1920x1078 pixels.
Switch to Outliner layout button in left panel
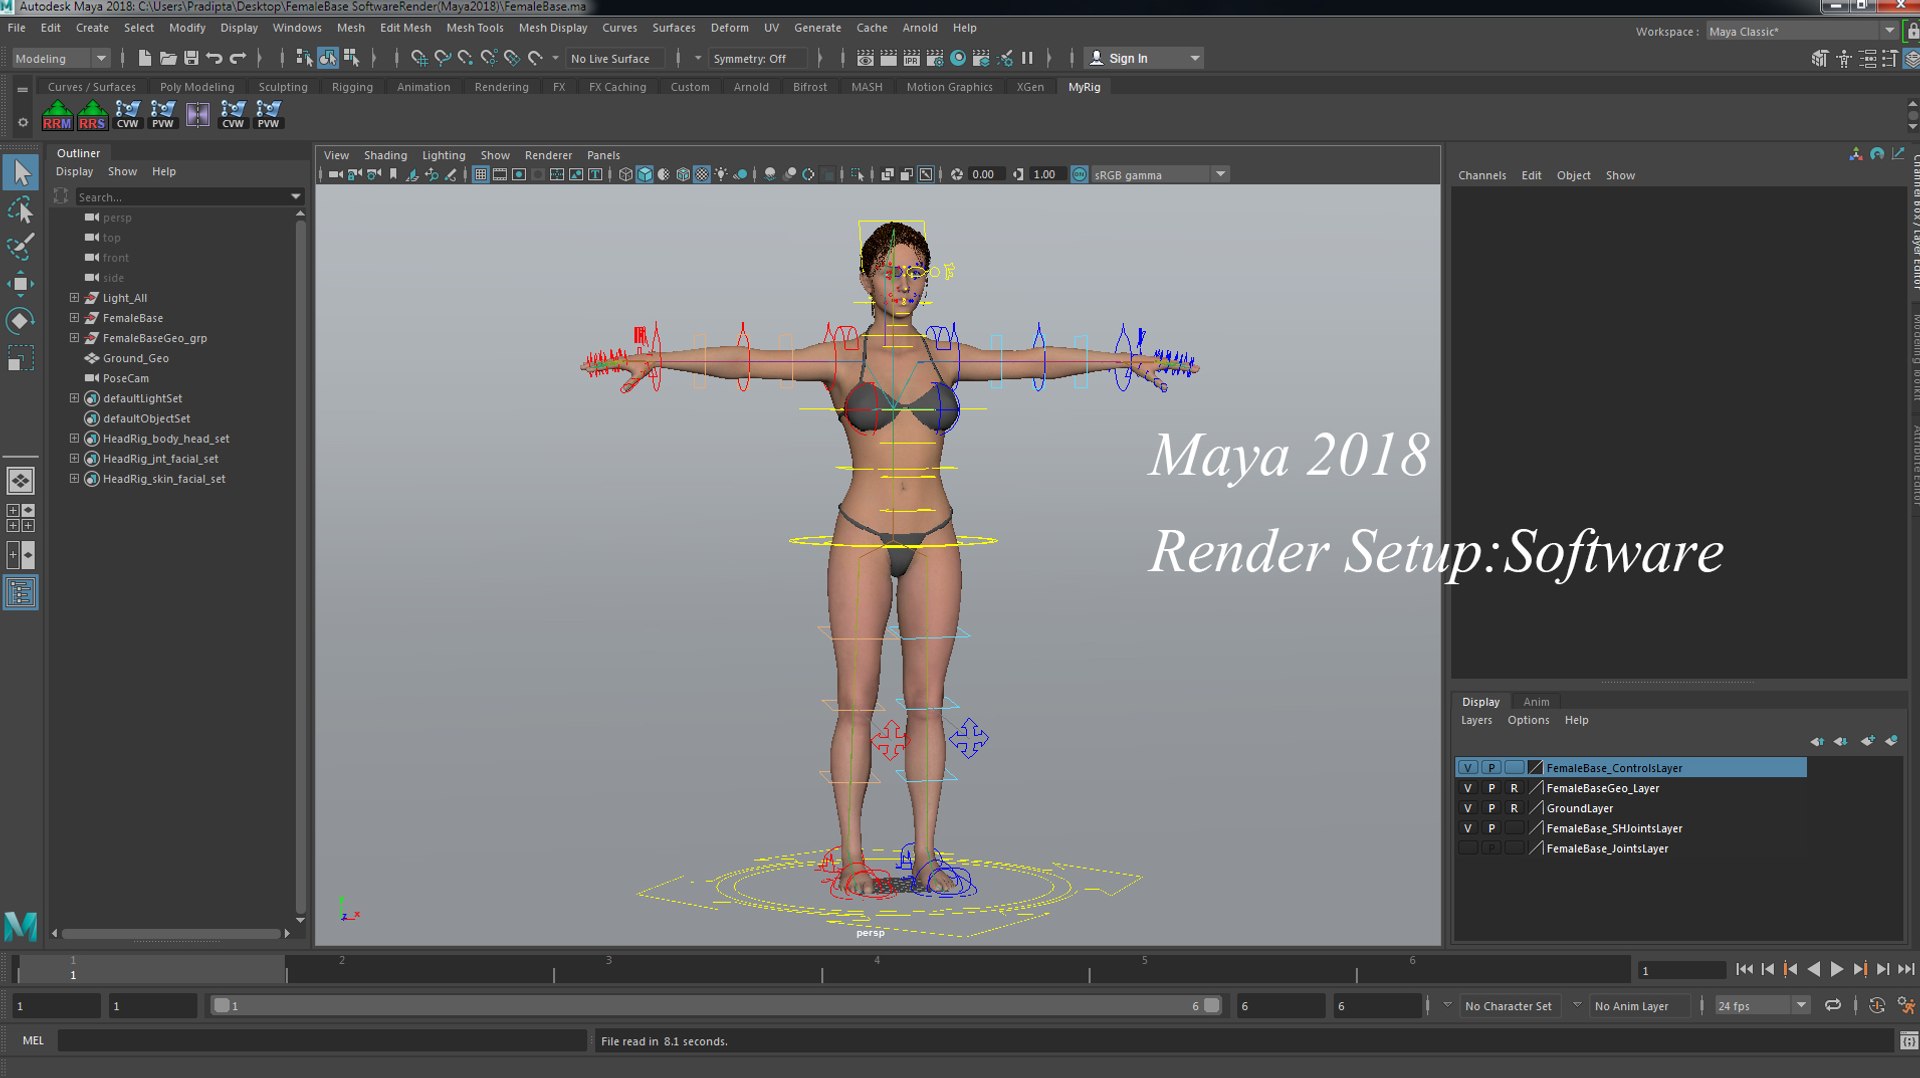pos(21,593)
